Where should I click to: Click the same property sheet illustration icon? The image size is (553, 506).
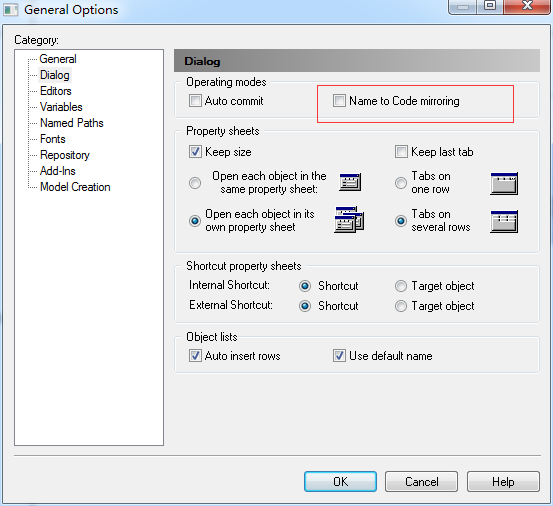click(350, 182)
